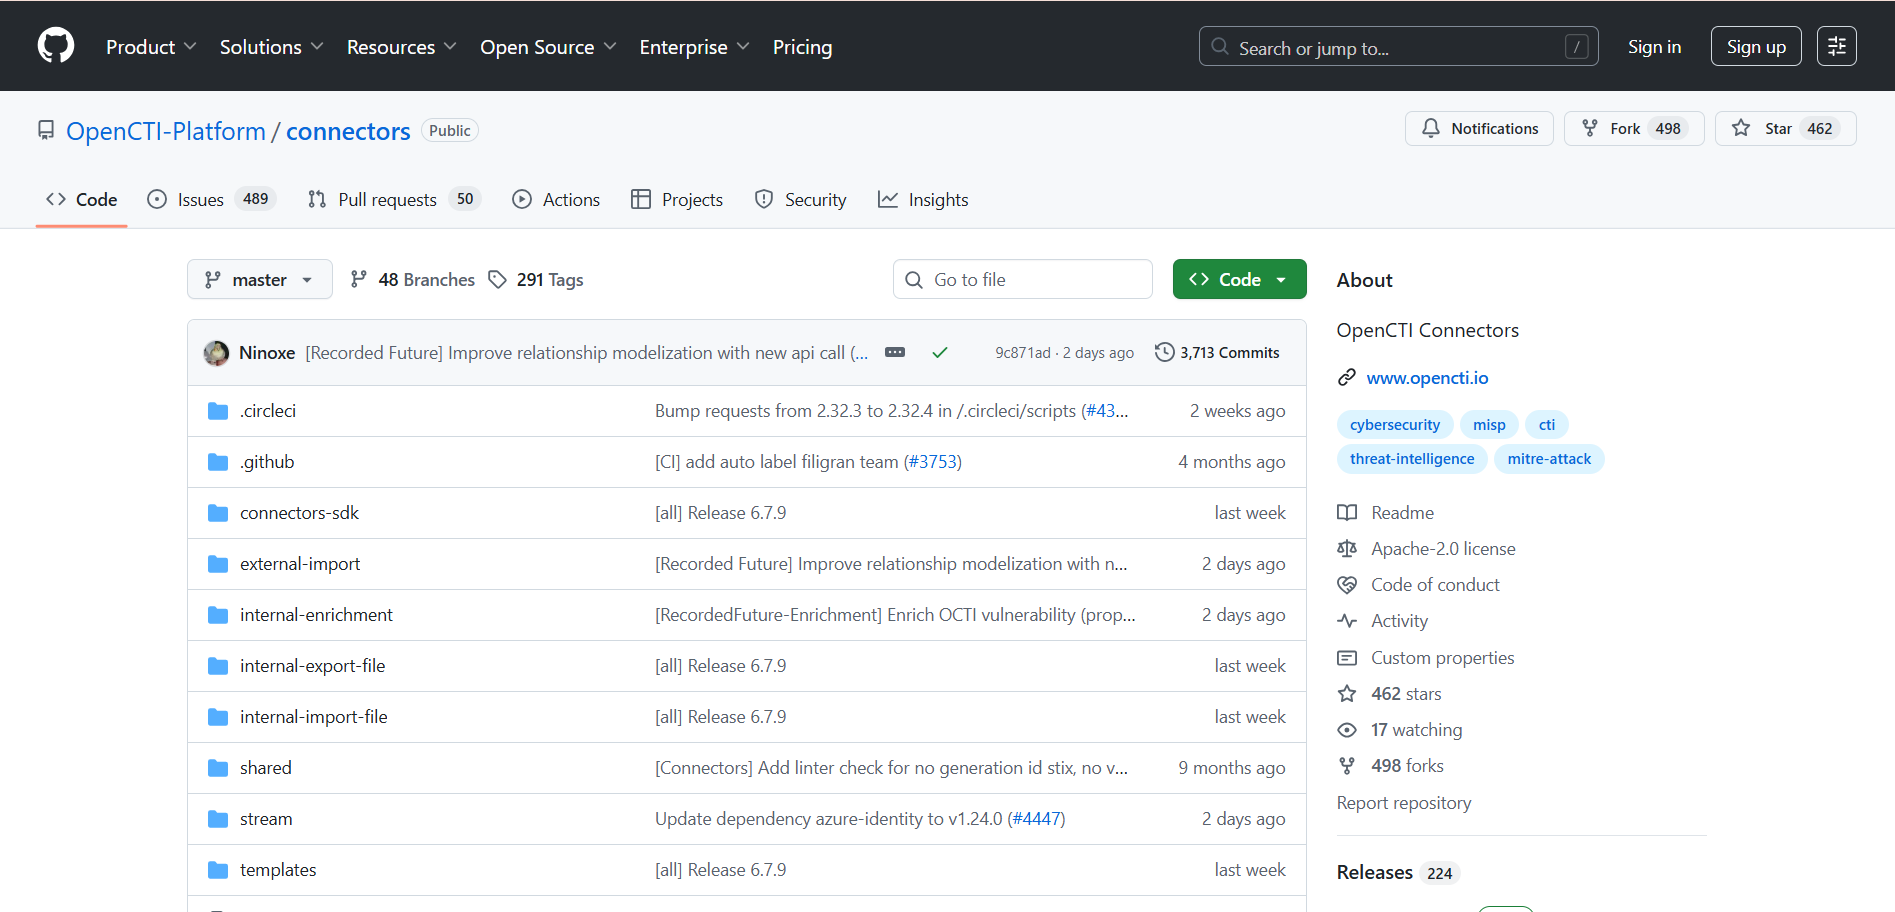Open pull request #4447 link
Image resolution: width=1895 pixels, height=912 pixels.
(x=1036, y=819)
